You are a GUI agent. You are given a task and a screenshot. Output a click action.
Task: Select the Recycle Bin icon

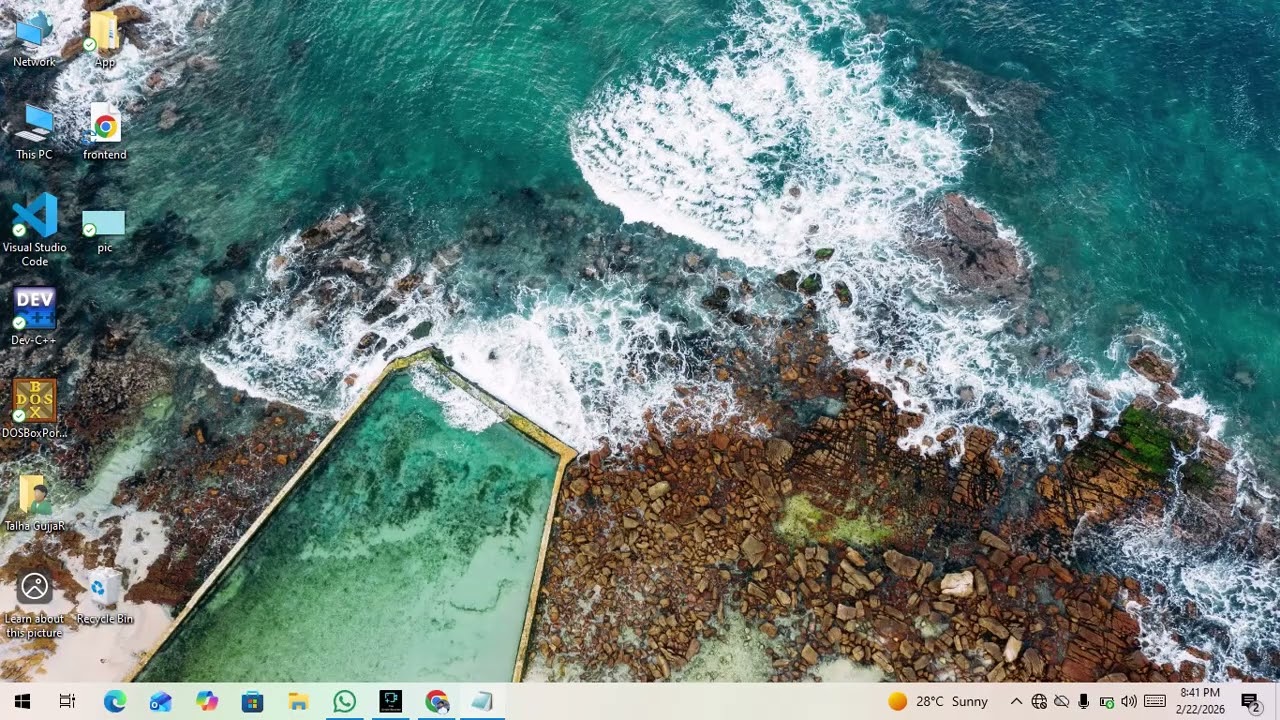click(x=104, y=597)
